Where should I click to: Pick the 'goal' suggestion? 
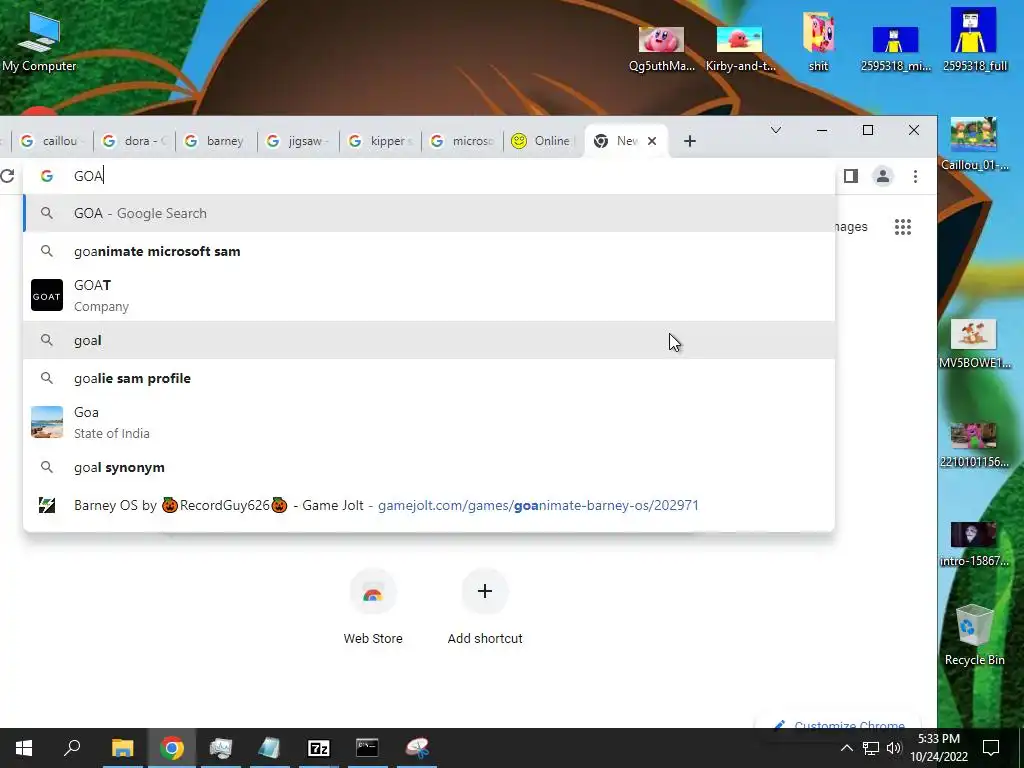(429, 340)
